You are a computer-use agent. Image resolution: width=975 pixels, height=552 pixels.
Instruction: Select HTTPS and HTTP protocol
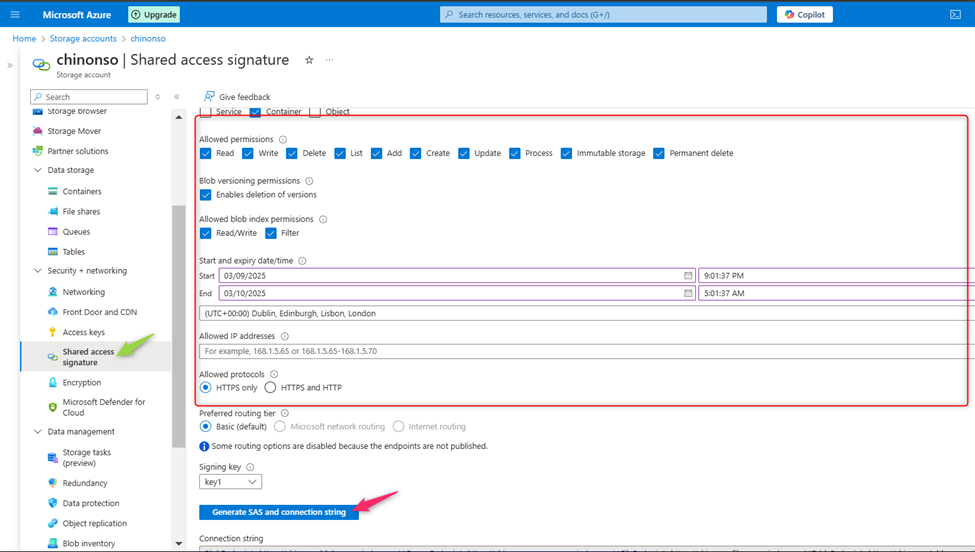tap(270, 387)
